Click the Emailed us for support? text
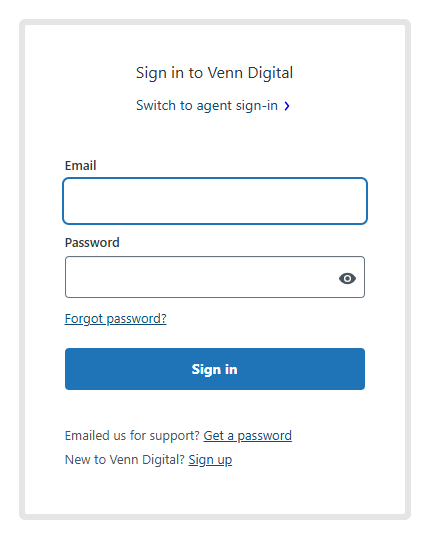The image size is (438, 540). (x=132, y=436)
